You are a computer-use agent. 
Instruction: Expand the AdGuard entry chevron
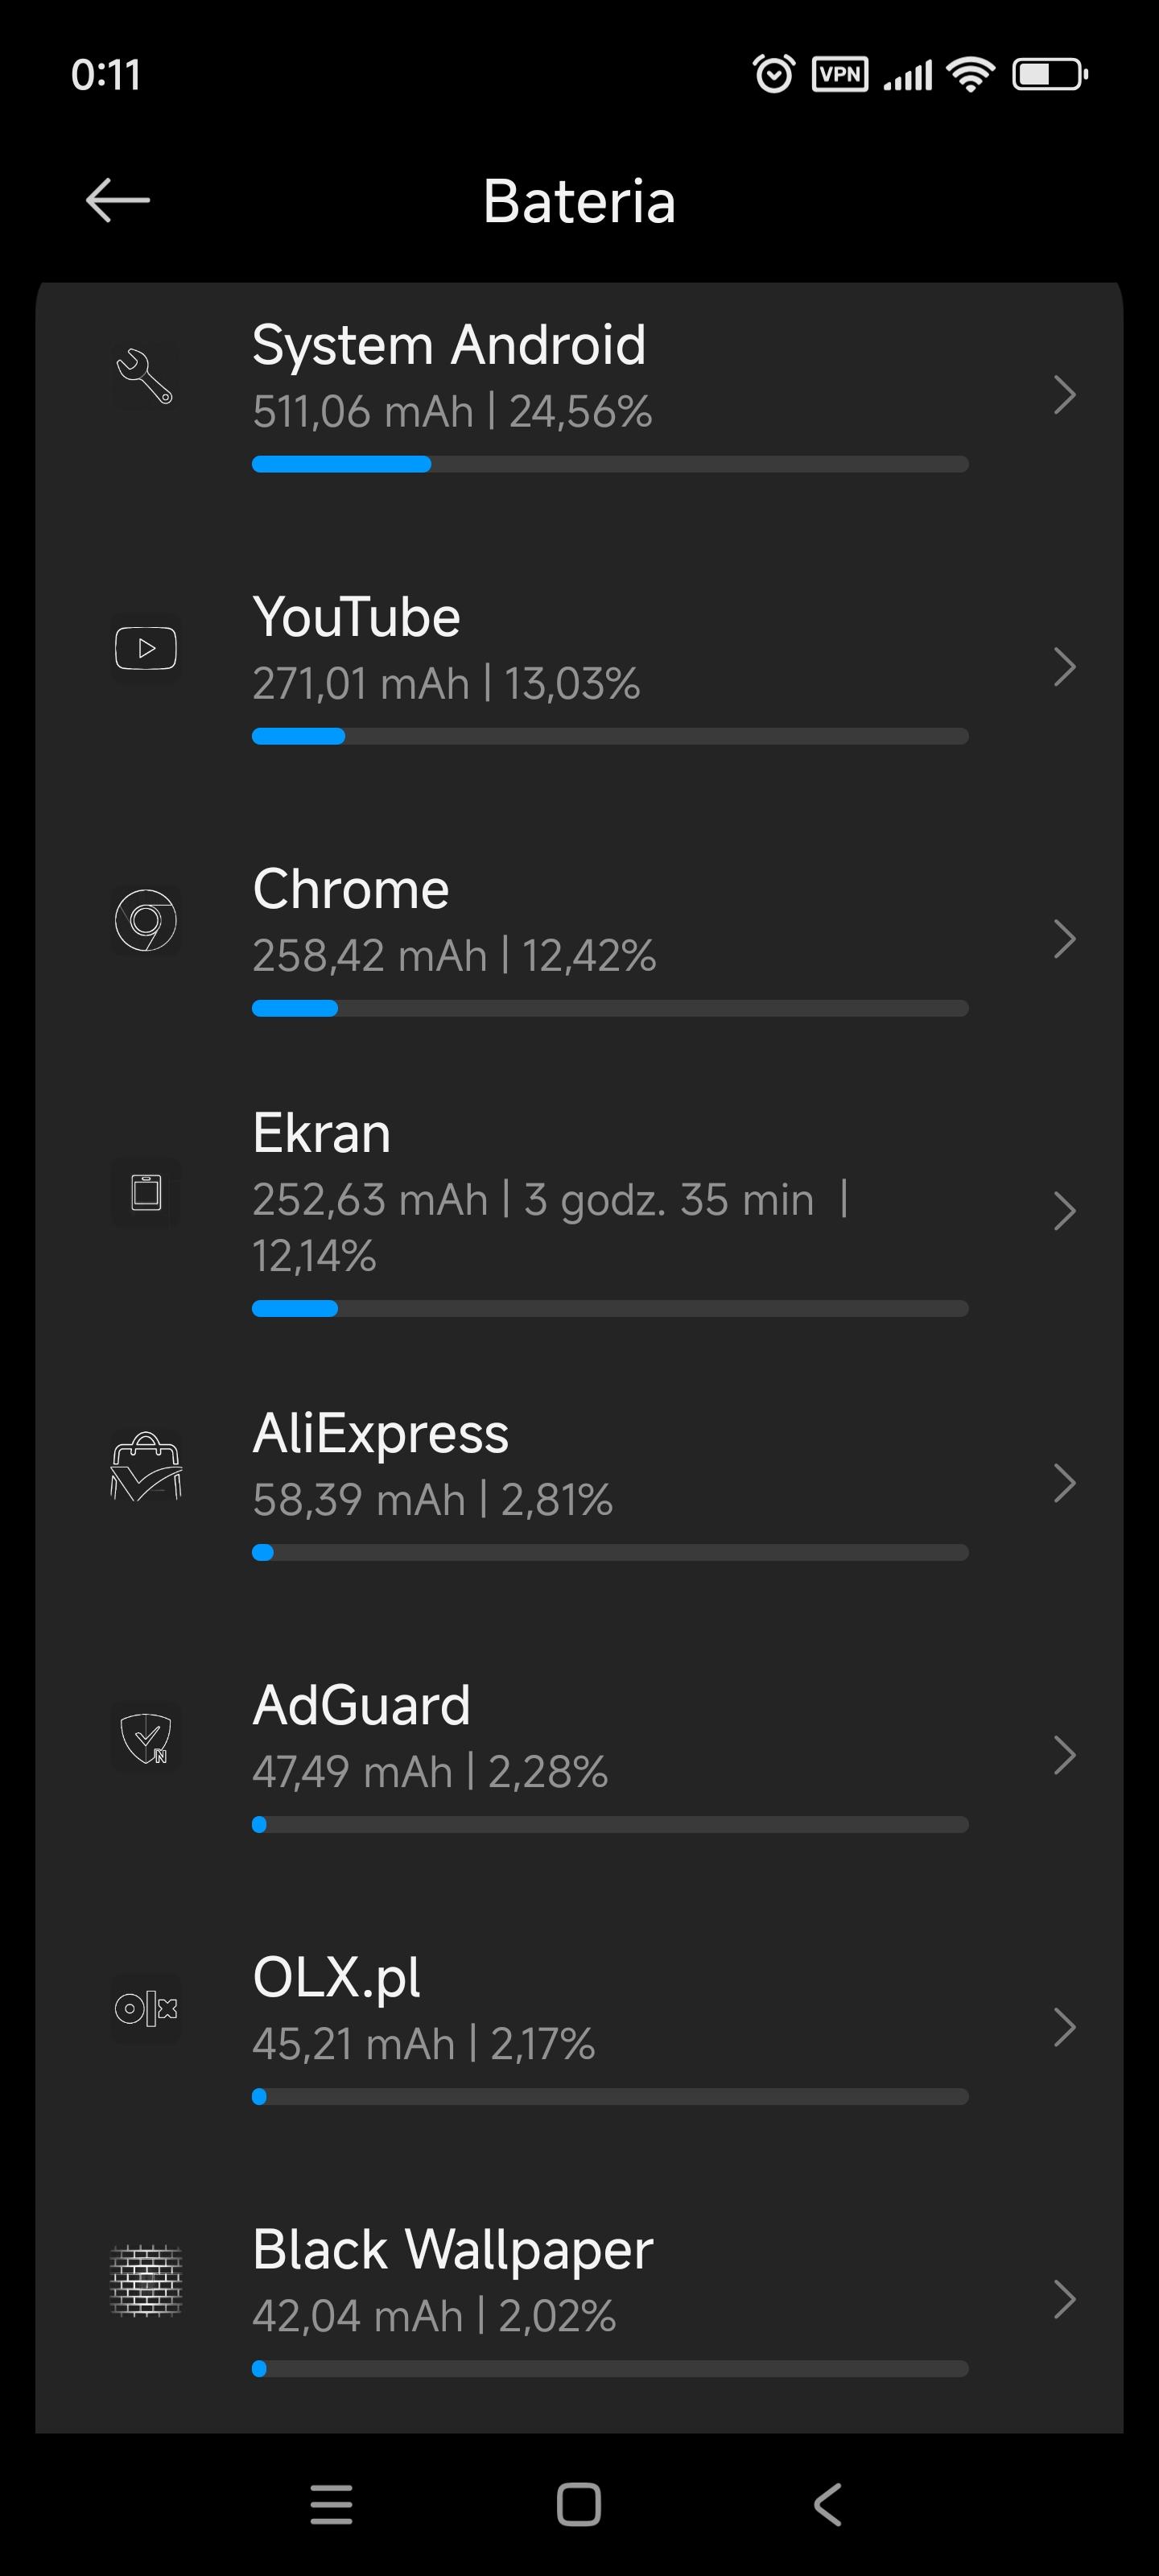tap(1064, 1755)
